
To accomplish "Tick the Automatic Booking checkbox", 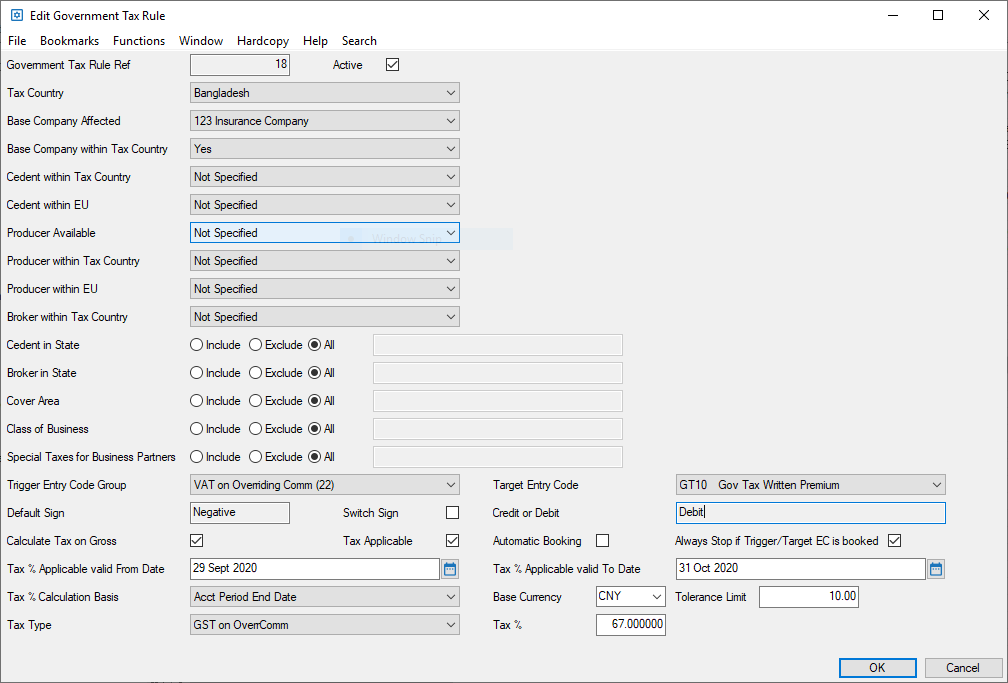I will (602, 541).
